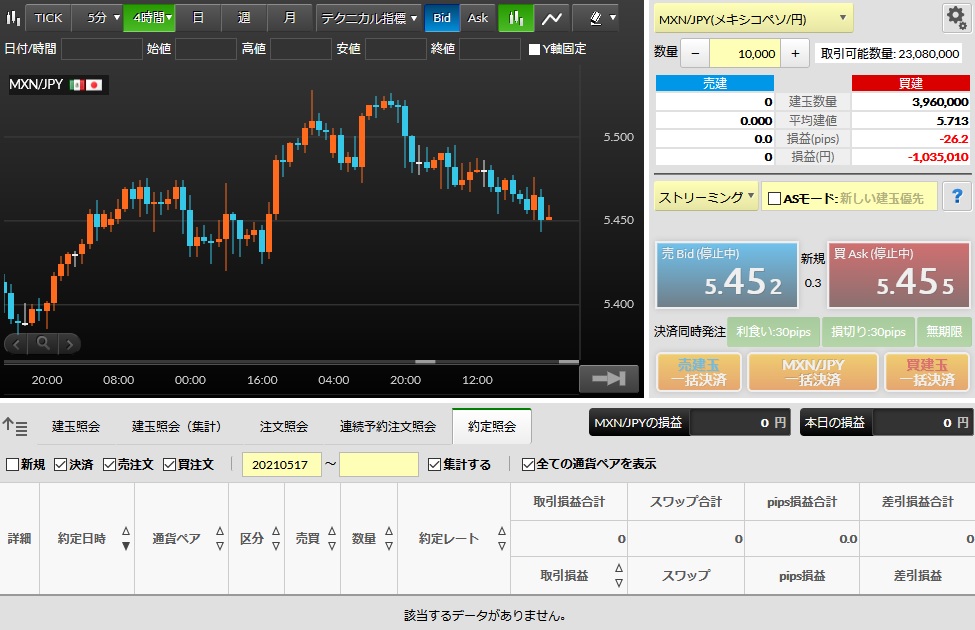Screen dimensions: 975x630
Task: Click 買建玉一括決済 button
Action: pyautogui.click(x=927, y=372)
